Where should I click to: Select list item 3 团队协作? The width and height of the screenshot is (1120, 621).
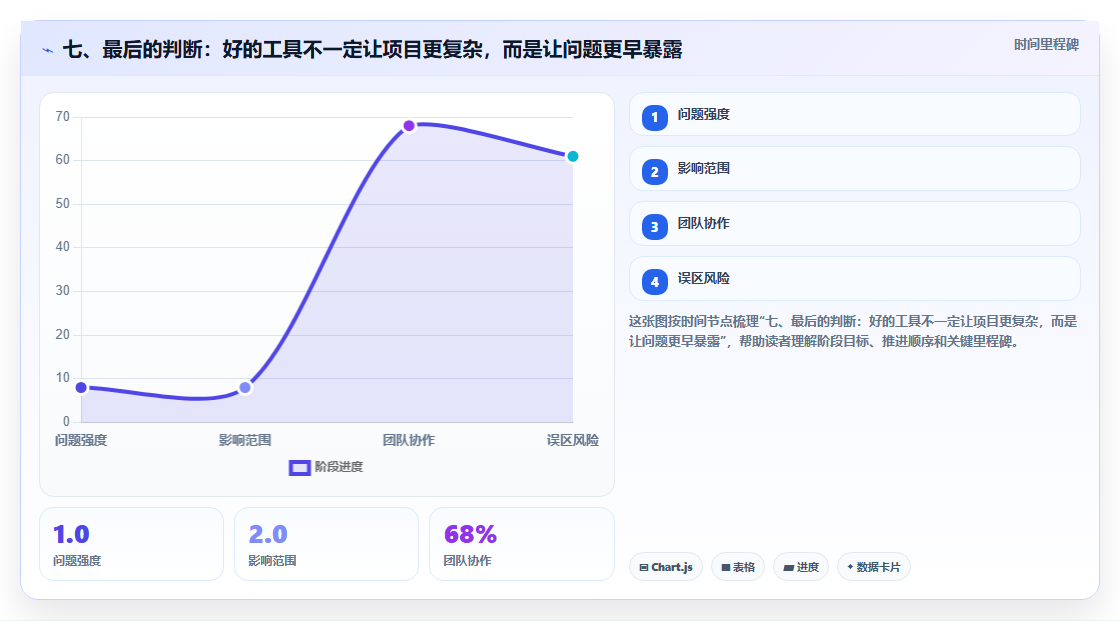tap(854, 224)
